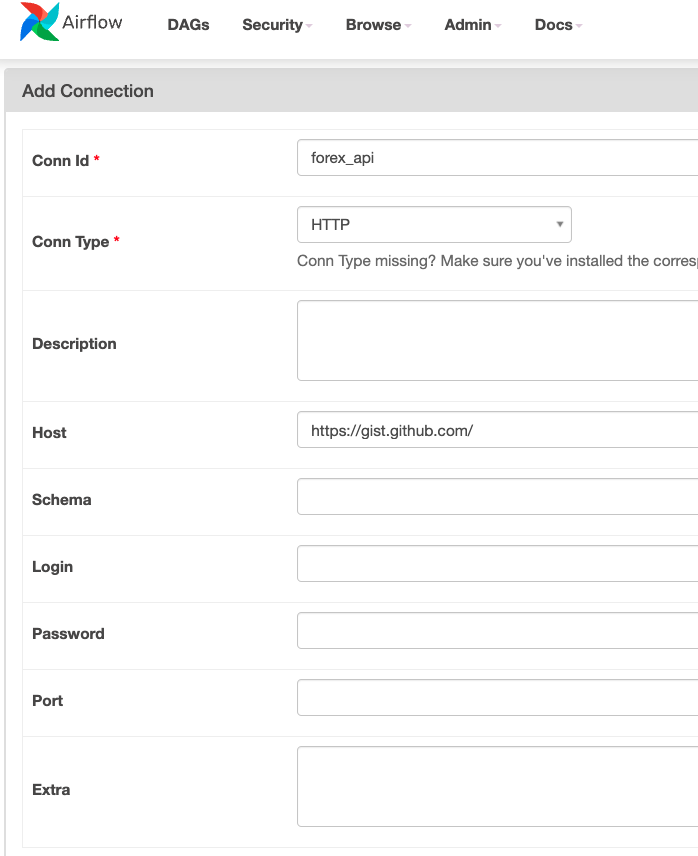The width and height of the screenshot is (698, 856).
Task: Click the Schema input field
Action: pyautogui.click(x=498, y=496)
